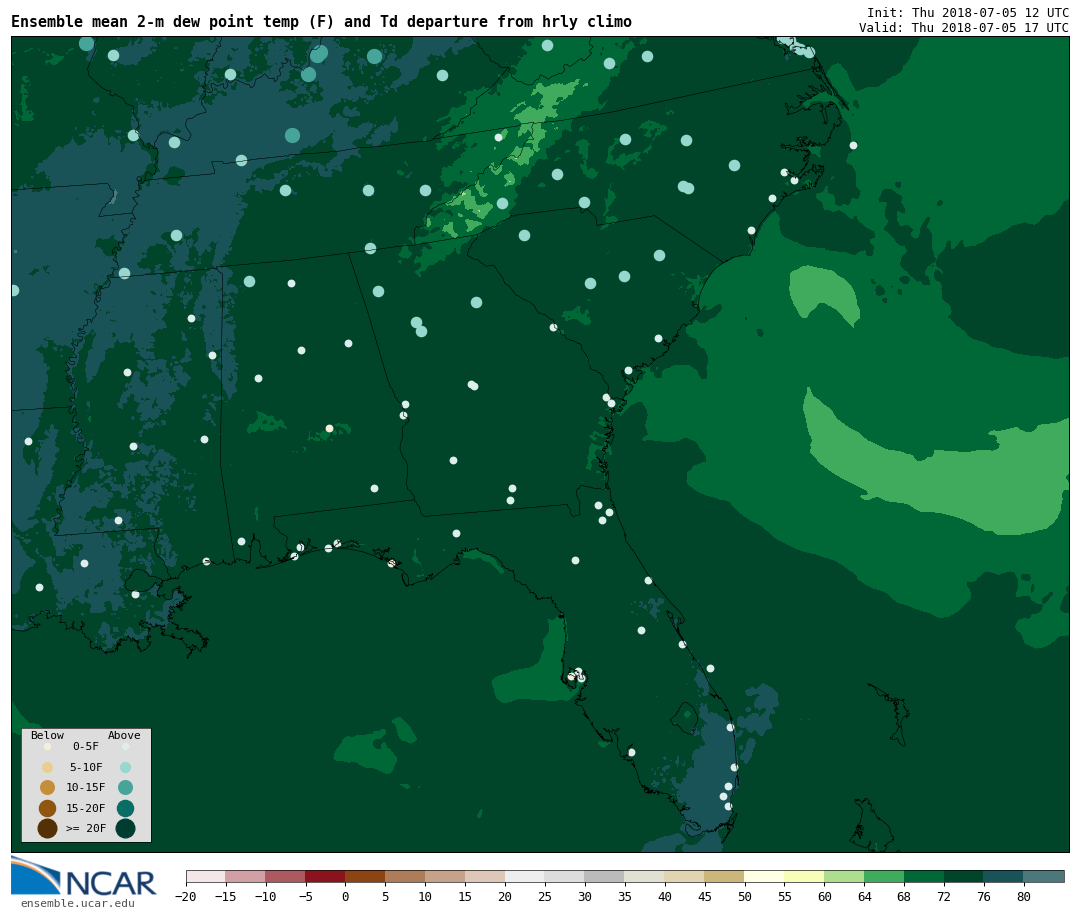The height and width of the screenshot is (915, 1080).
Task: Pick the colorbar swatch between -15 and -10
Action: point(246,876)
